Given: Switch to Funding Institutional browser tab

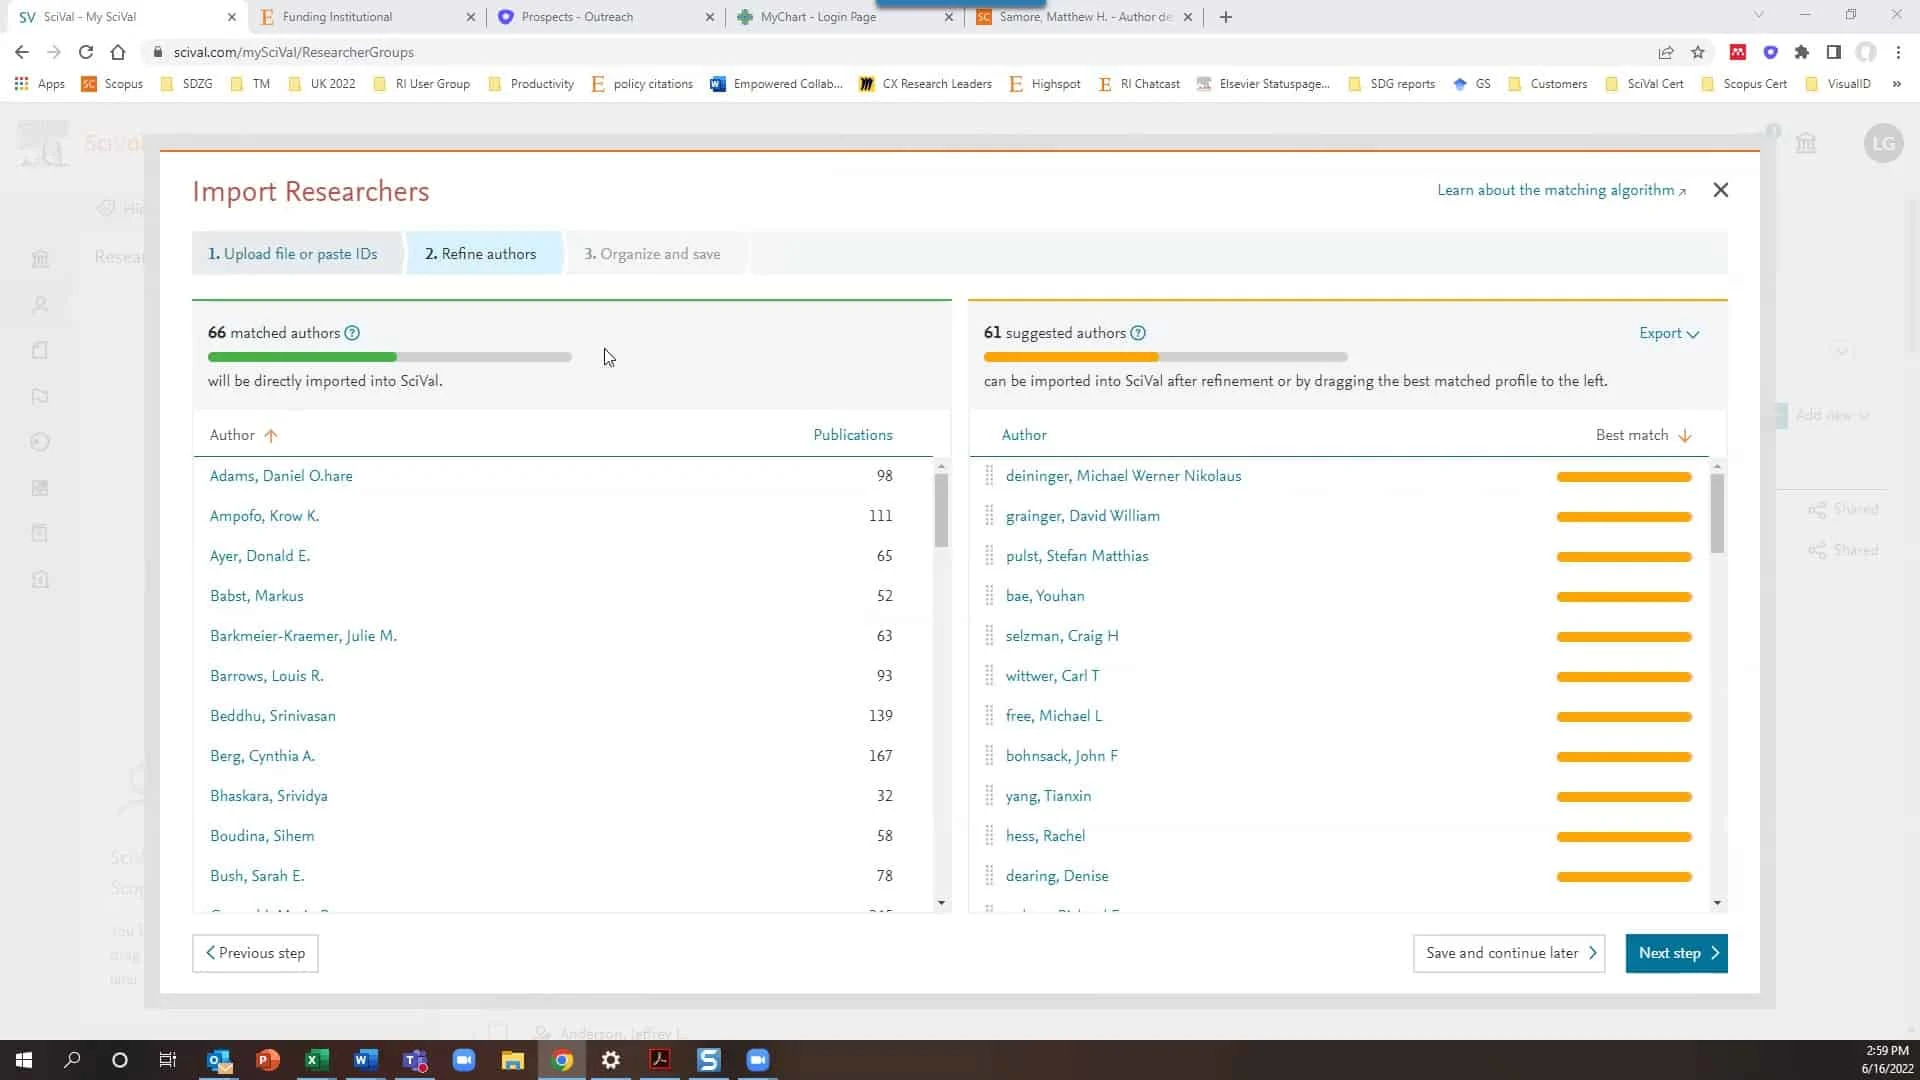Looking at the screenshot, I should (x=337, y=17).
